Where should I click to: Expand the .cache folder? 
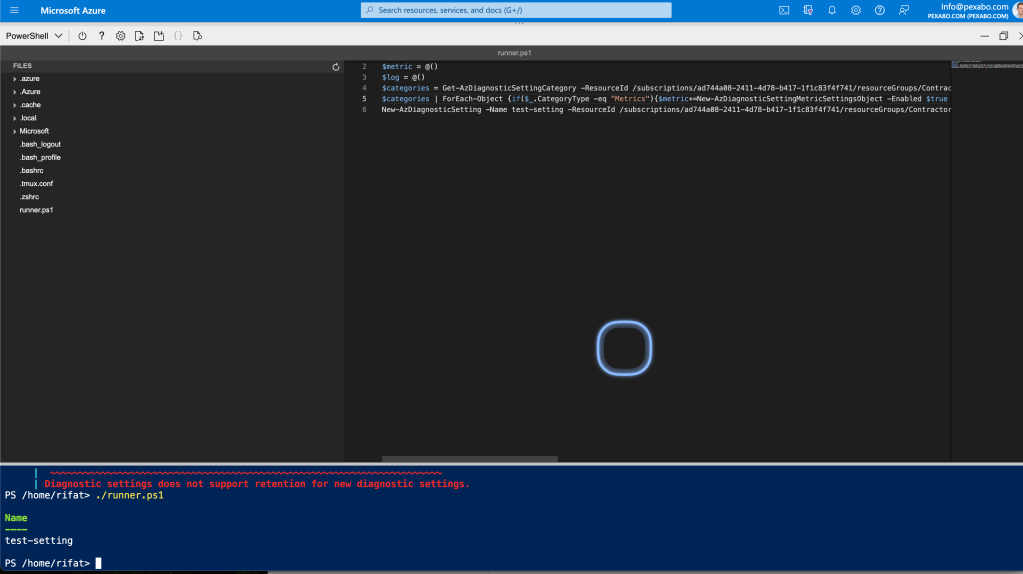point(30,104)
